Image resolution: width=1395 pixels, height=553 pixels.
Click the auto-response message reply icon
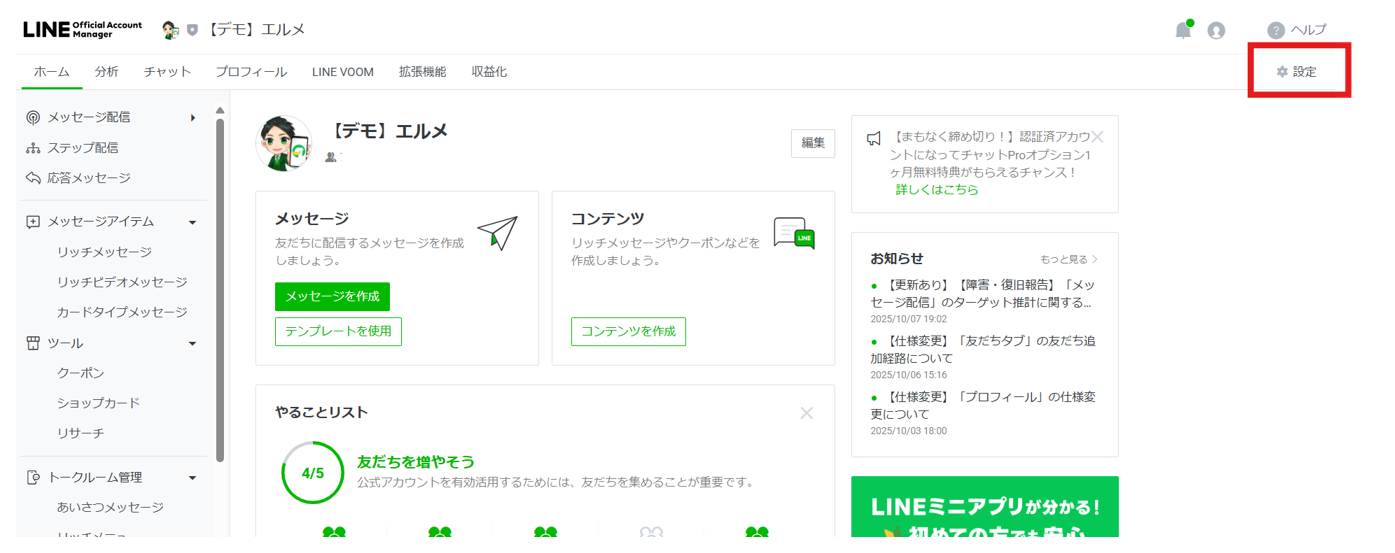[33, 178]
